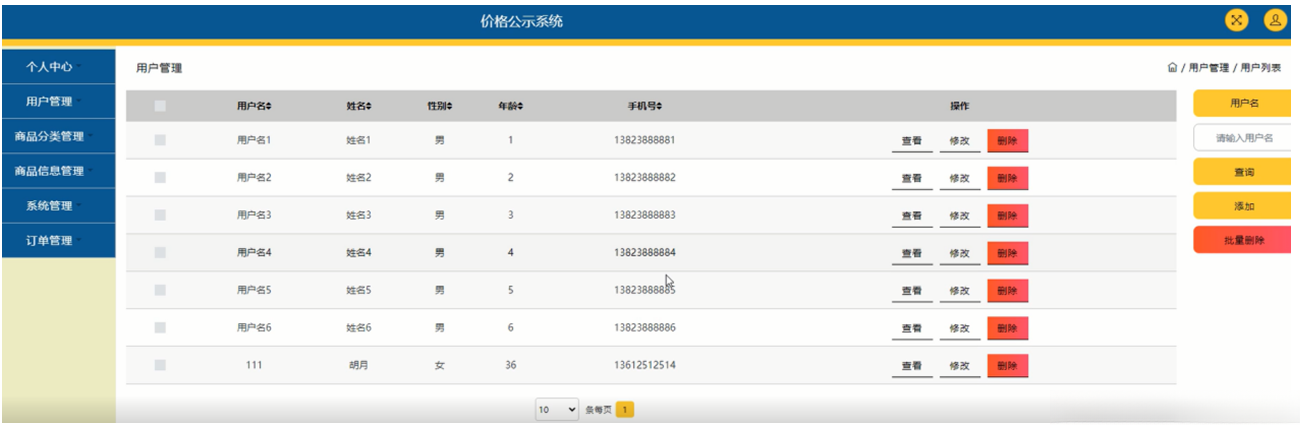Expand the 个人中心 sidebar menu
Image resolution: width=1300 pixels, height=425 pixels.
(x=58, y=67)
